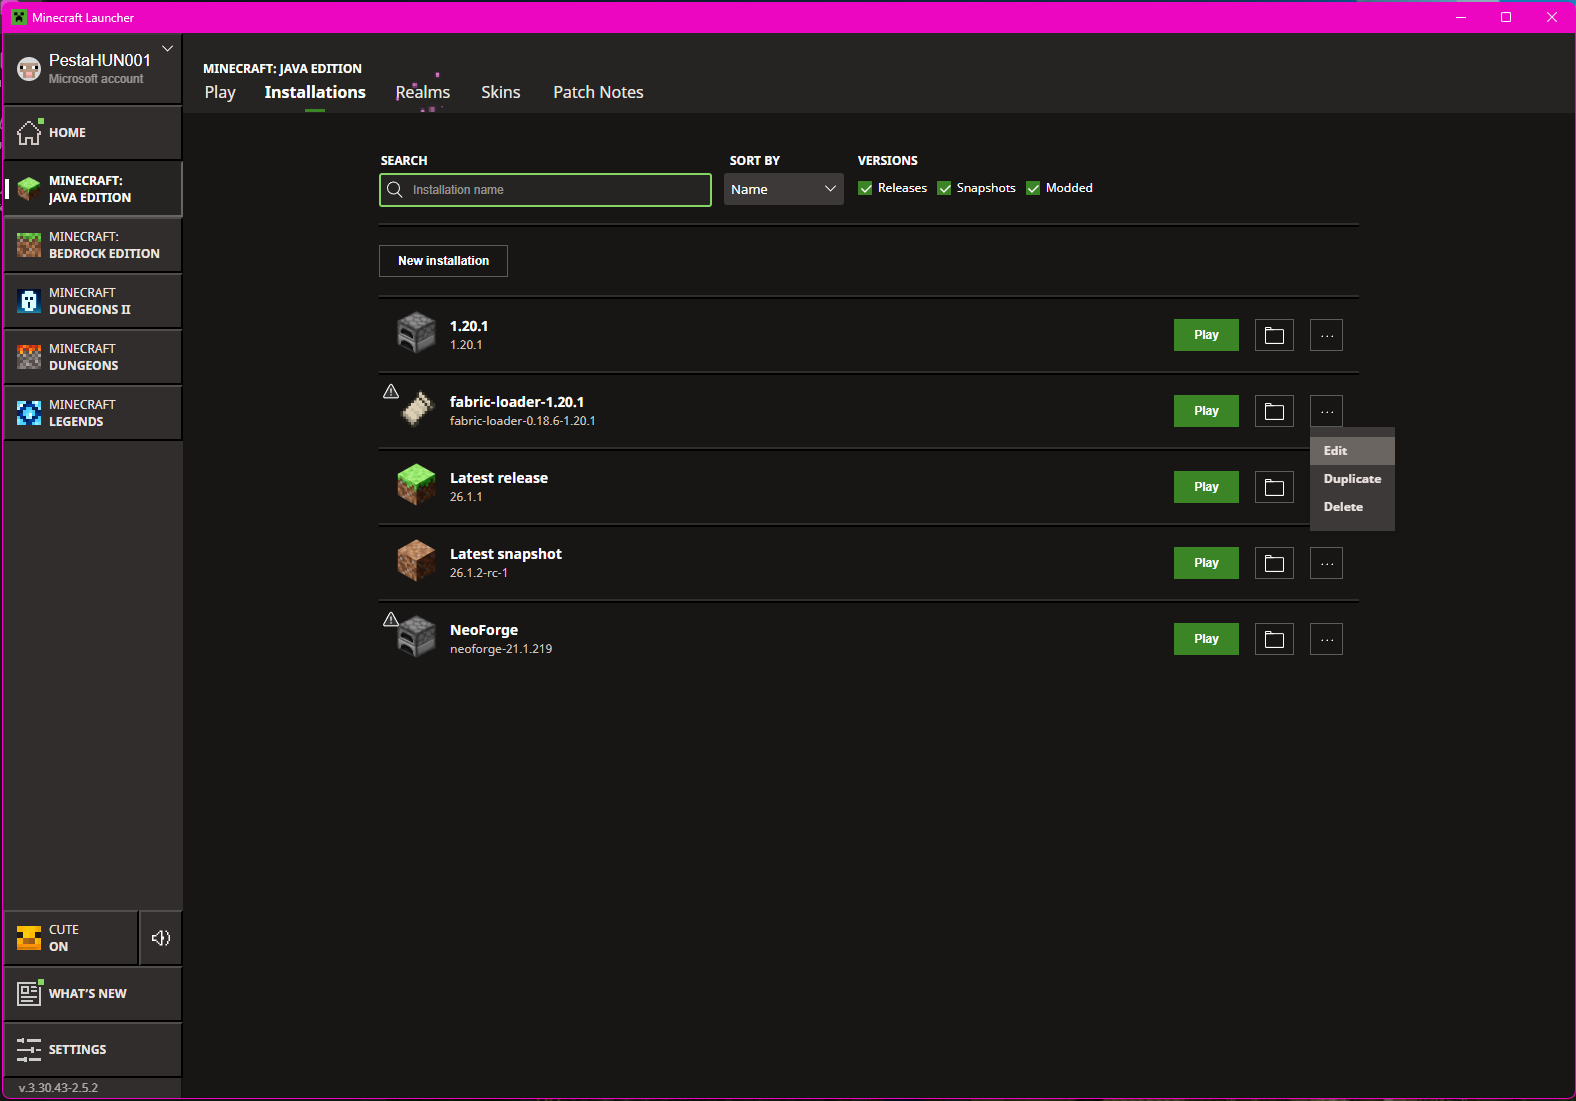Expand account menu next to PestaHUN001
Viewport: 1576px width, 1101px height.
pos(167,48)
